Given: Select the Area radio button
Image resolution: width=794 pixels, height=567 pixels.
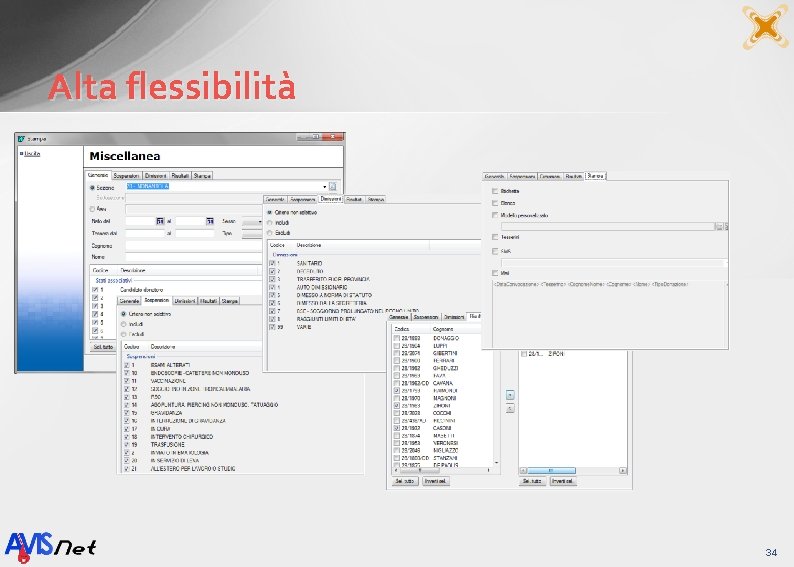Looking at the screenshot, I should 92,209.
